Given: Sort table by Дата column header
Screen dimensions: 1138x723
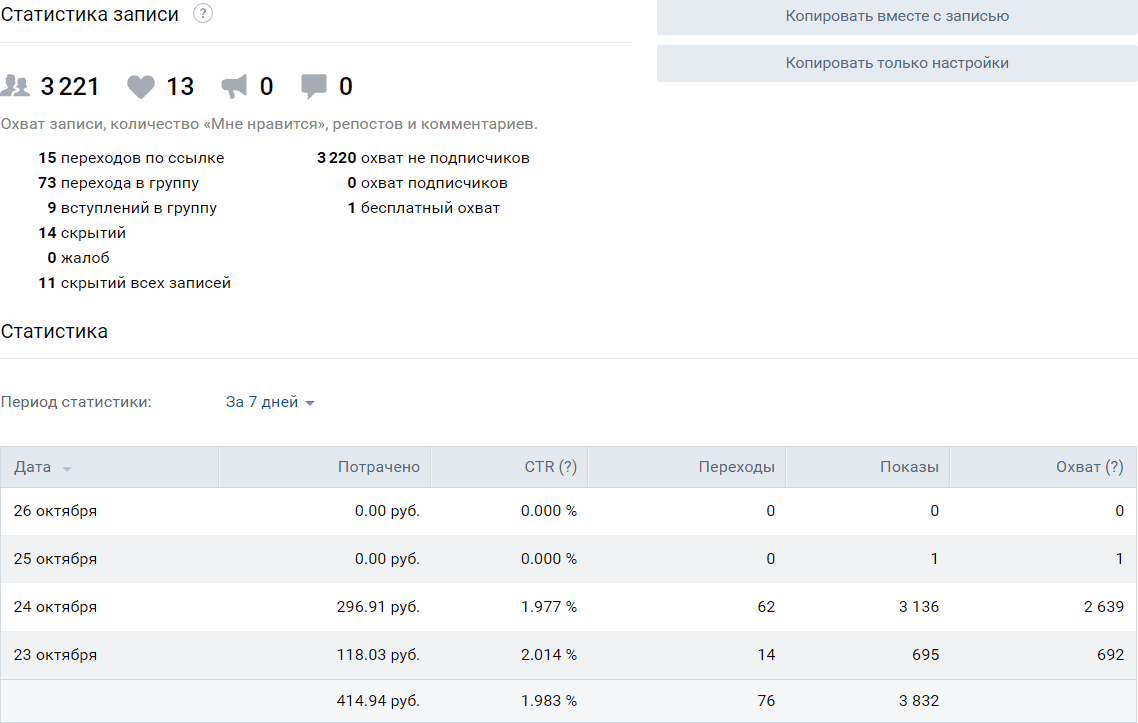Looking at the screenshot, I should tap(33, 467).
